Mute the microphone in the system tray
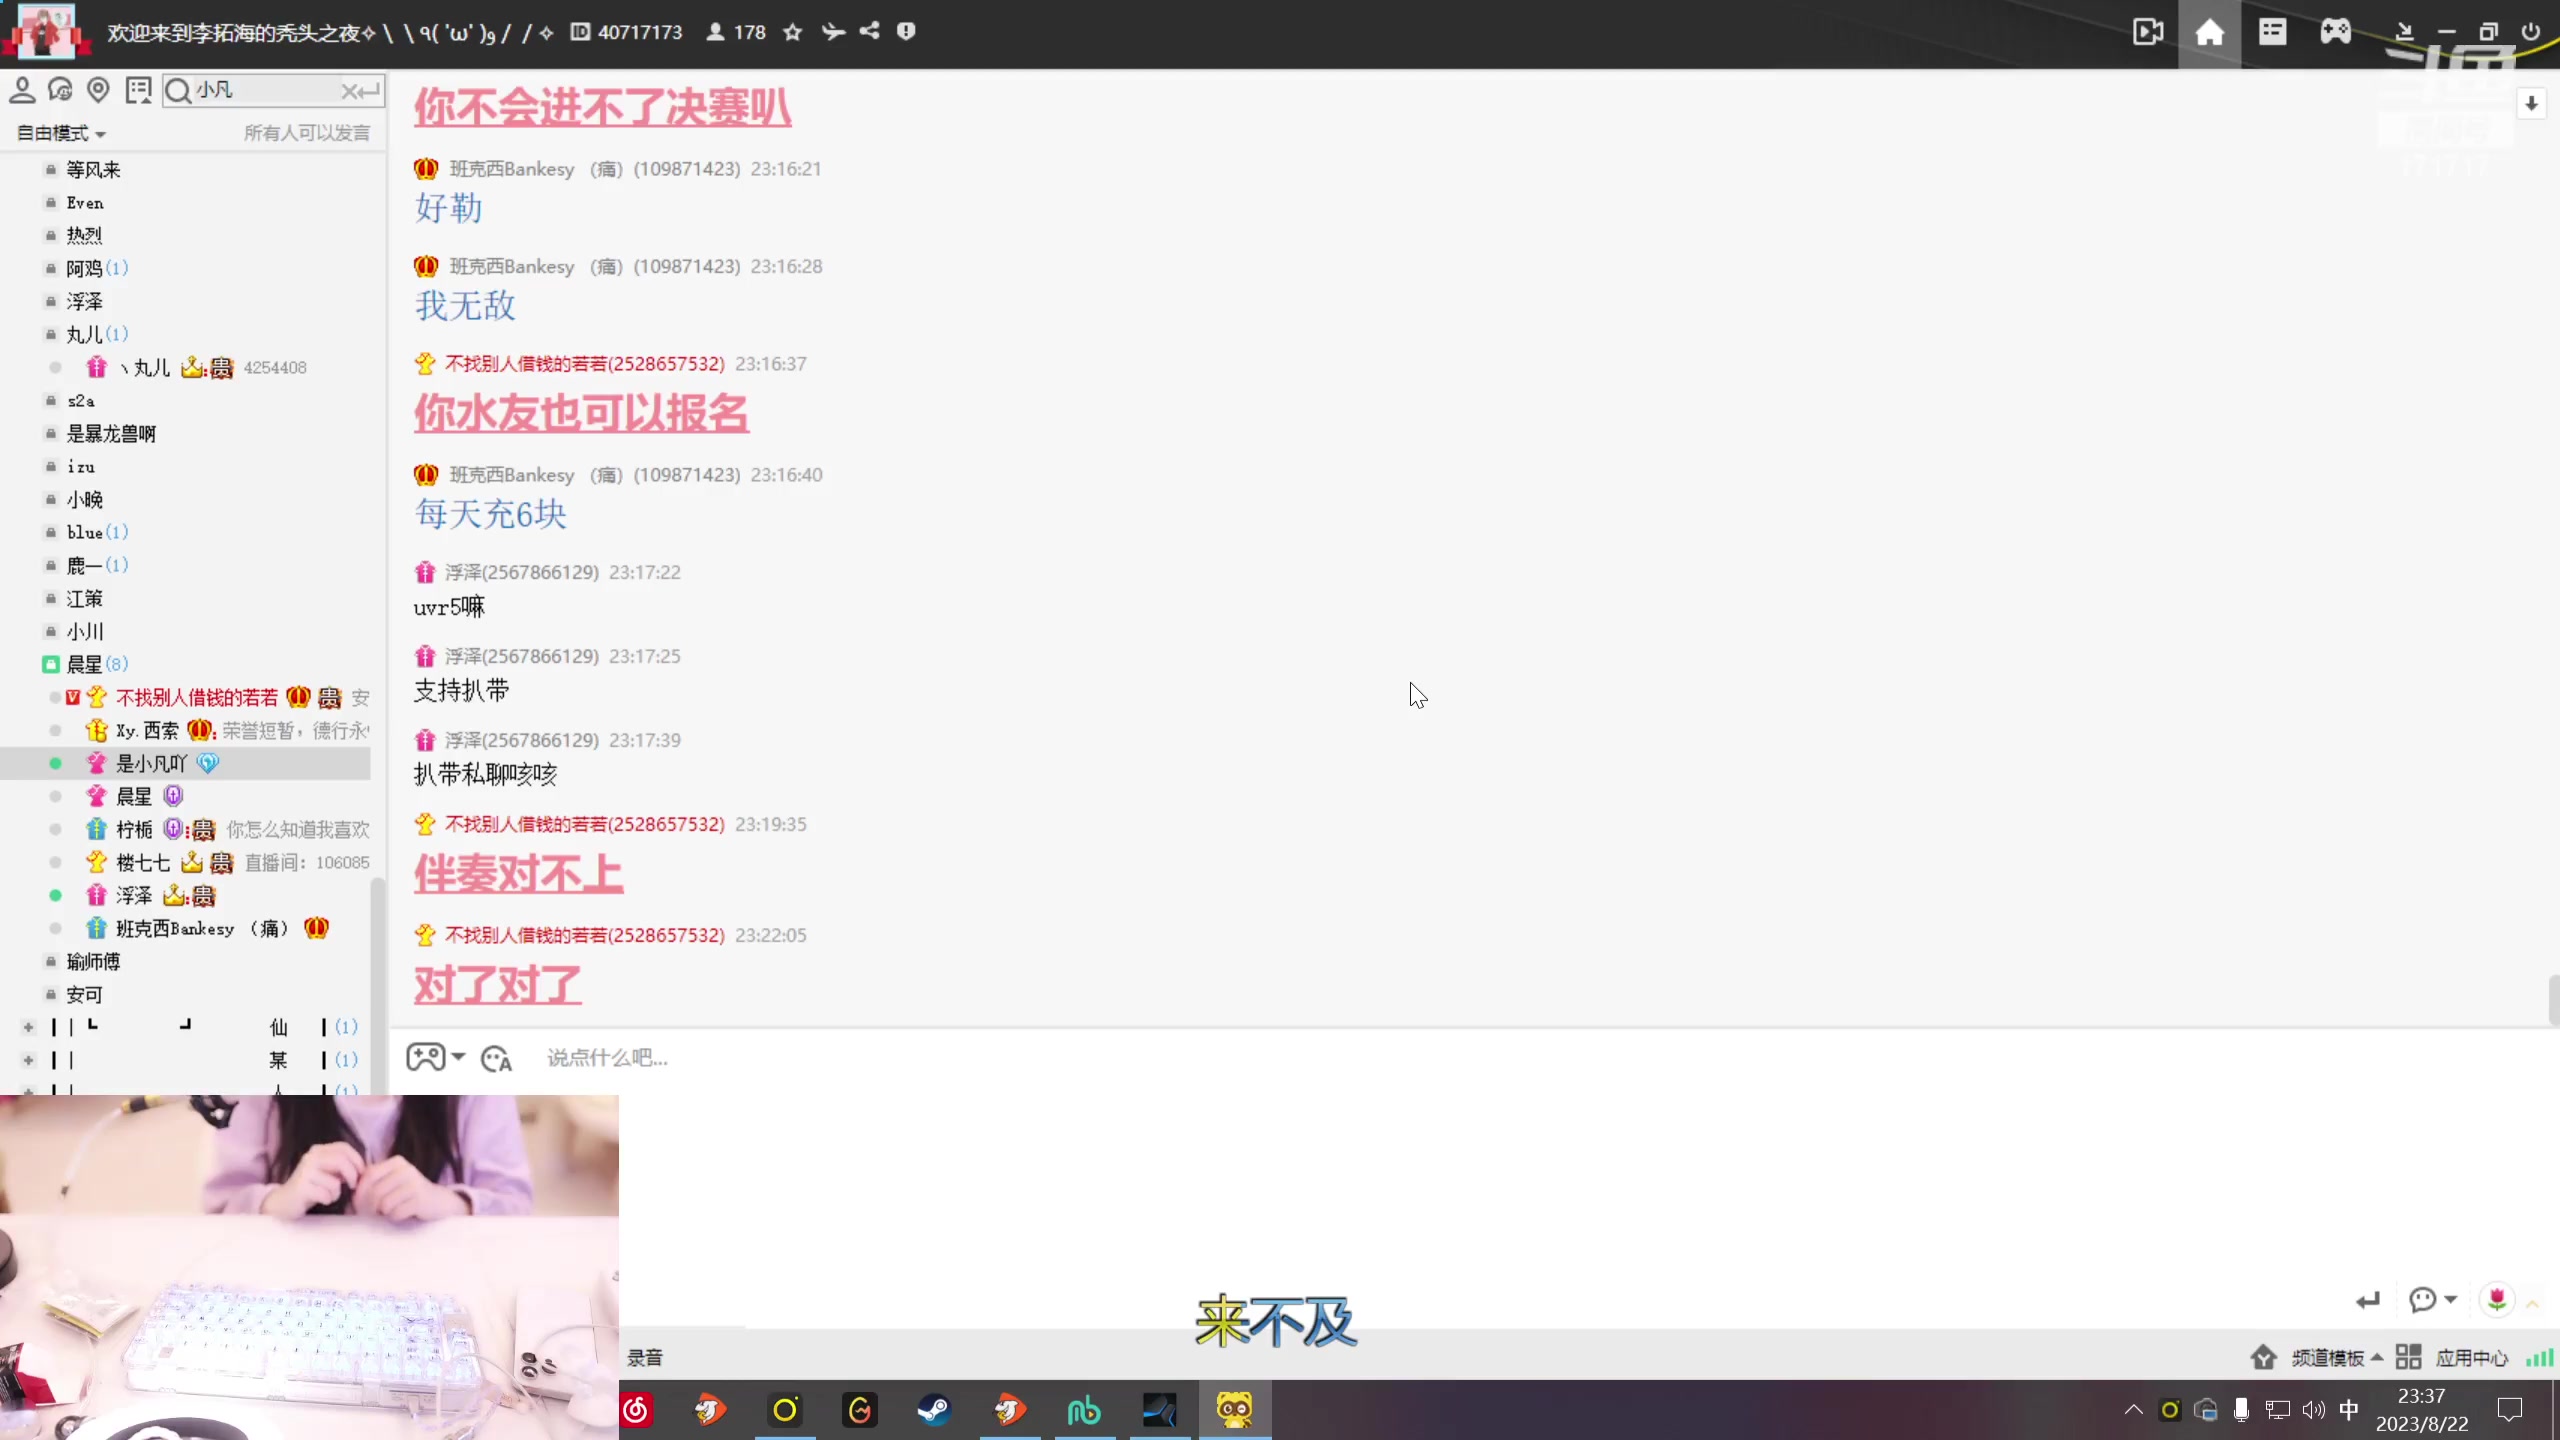The height and width of the screenshot is (1440, 2560). 2241,1410
